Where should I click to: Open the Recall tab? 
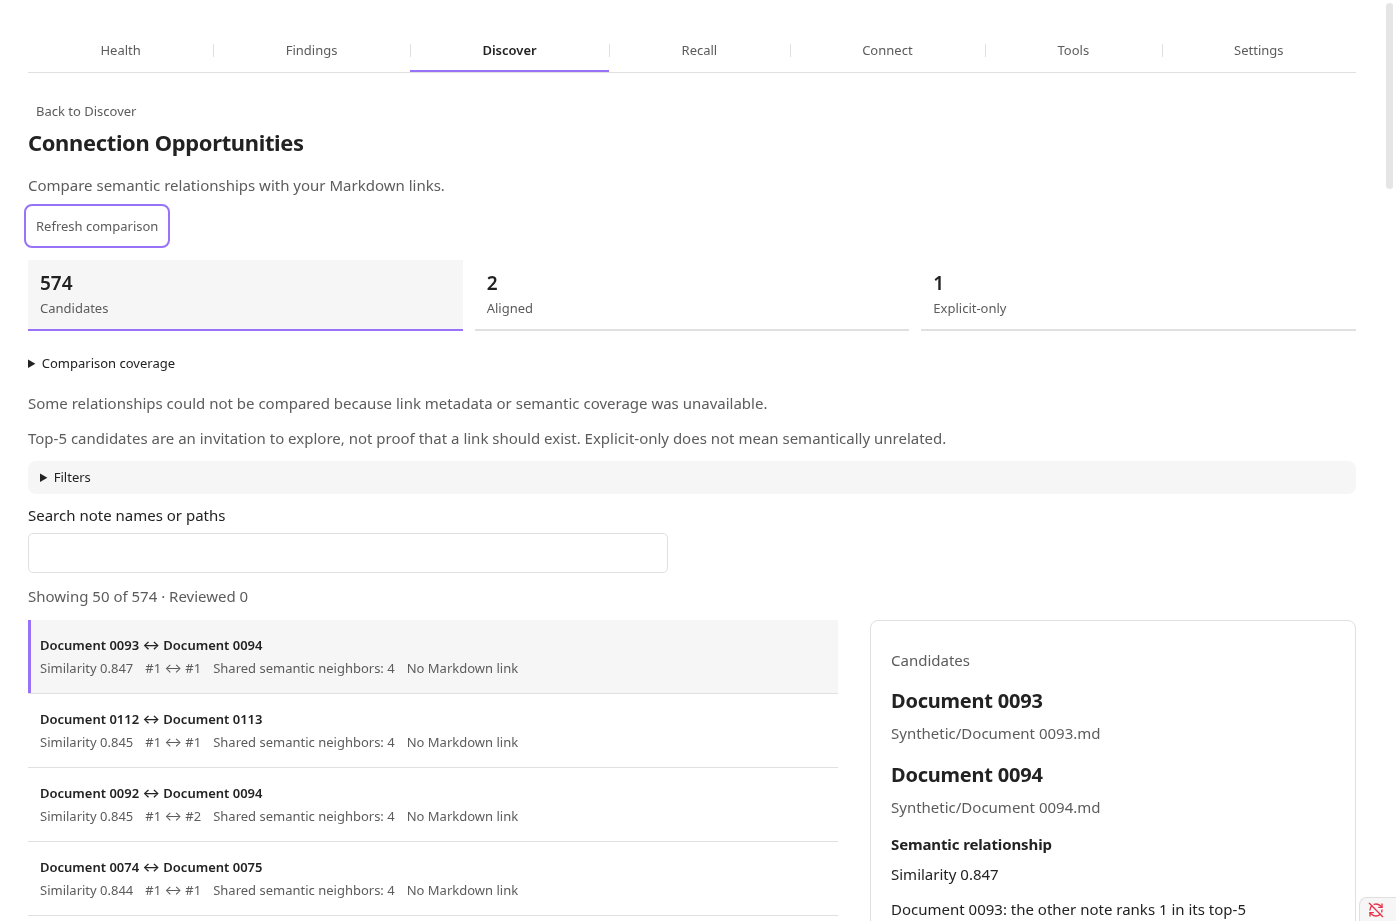tap(699, 50)
